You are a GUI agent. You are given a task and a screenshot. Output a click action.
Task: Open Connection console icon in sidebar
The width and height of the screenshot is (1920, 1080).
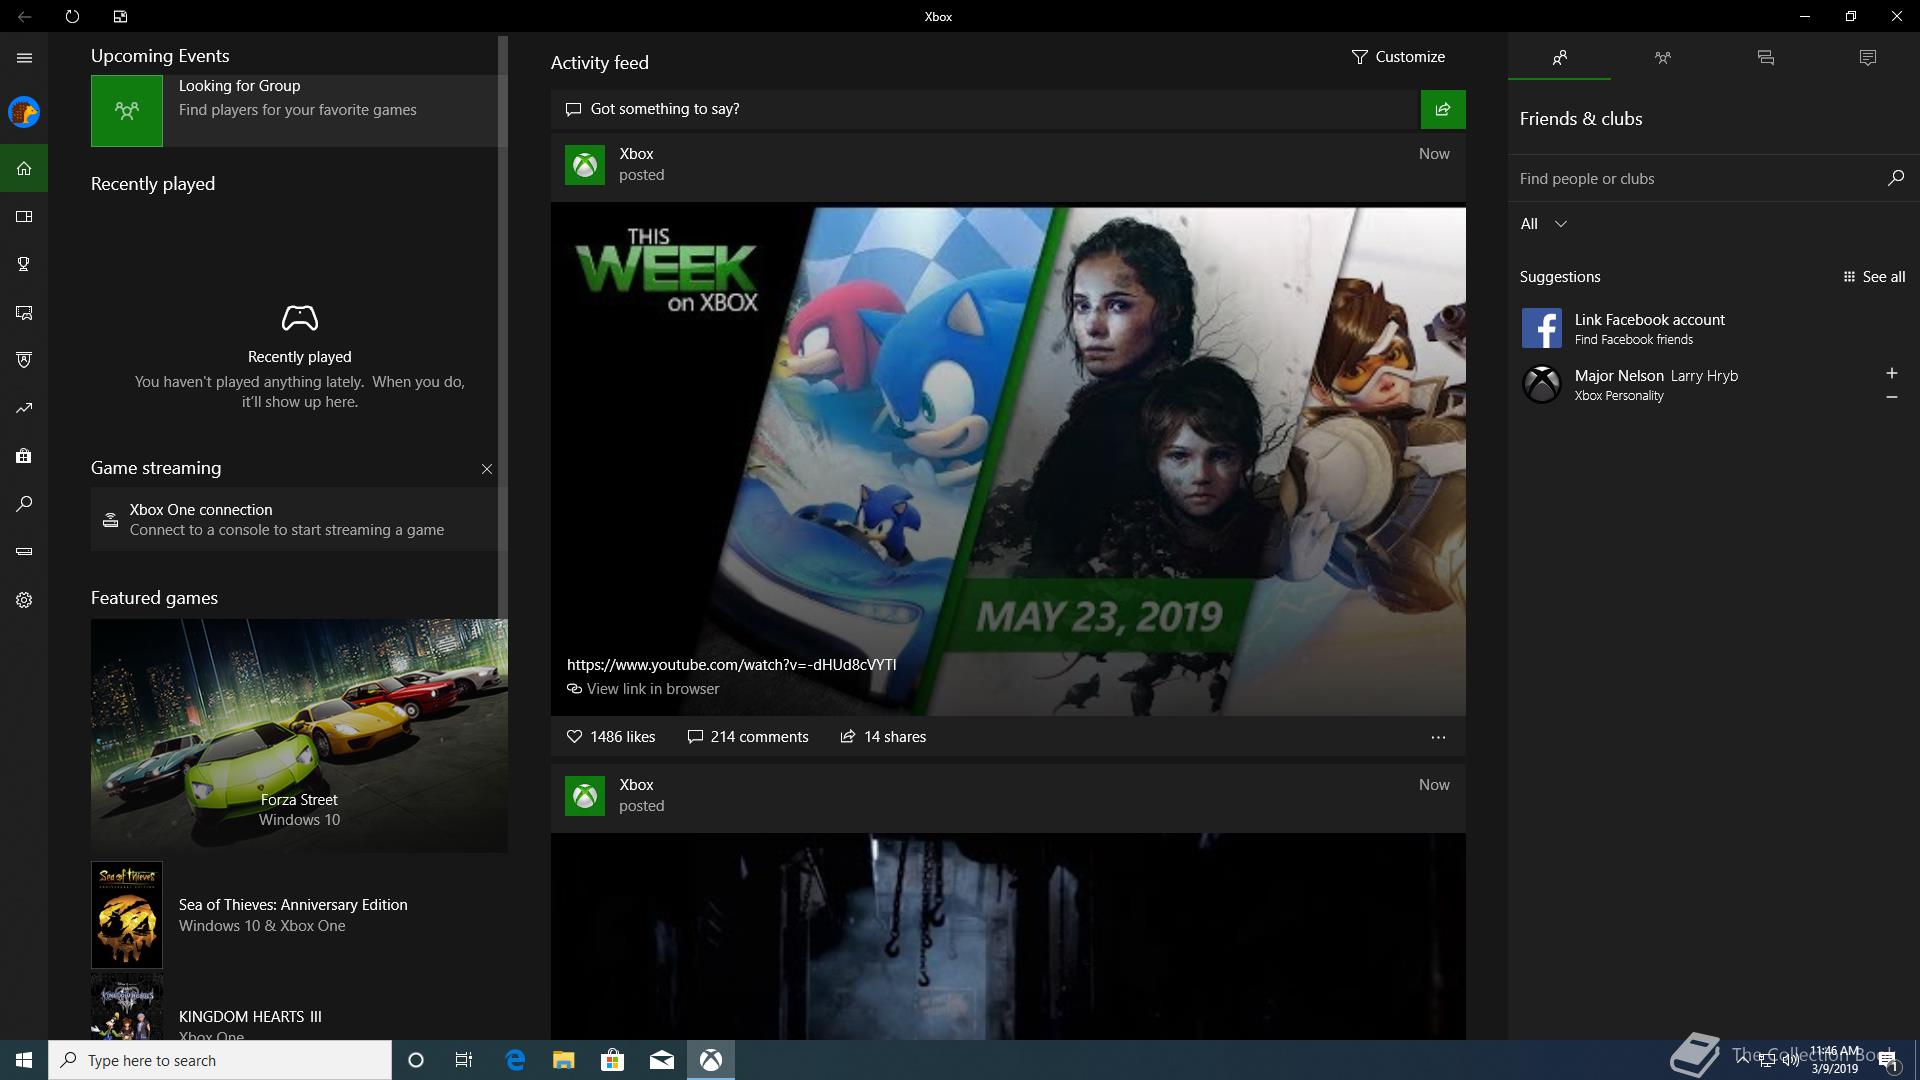pyautogui.click(x=24, y=552)
